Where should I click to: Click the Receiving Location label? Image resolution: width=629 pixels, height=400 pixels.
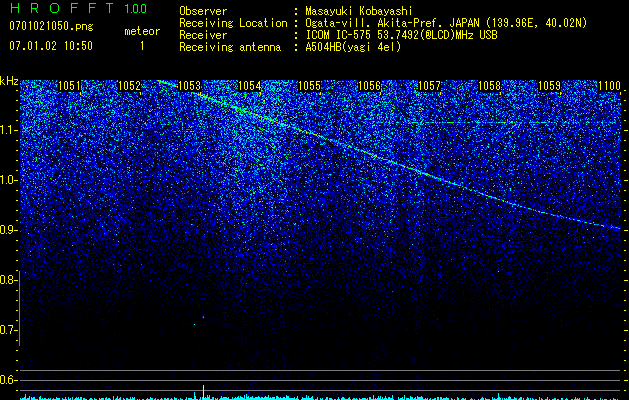pos(233,24)
